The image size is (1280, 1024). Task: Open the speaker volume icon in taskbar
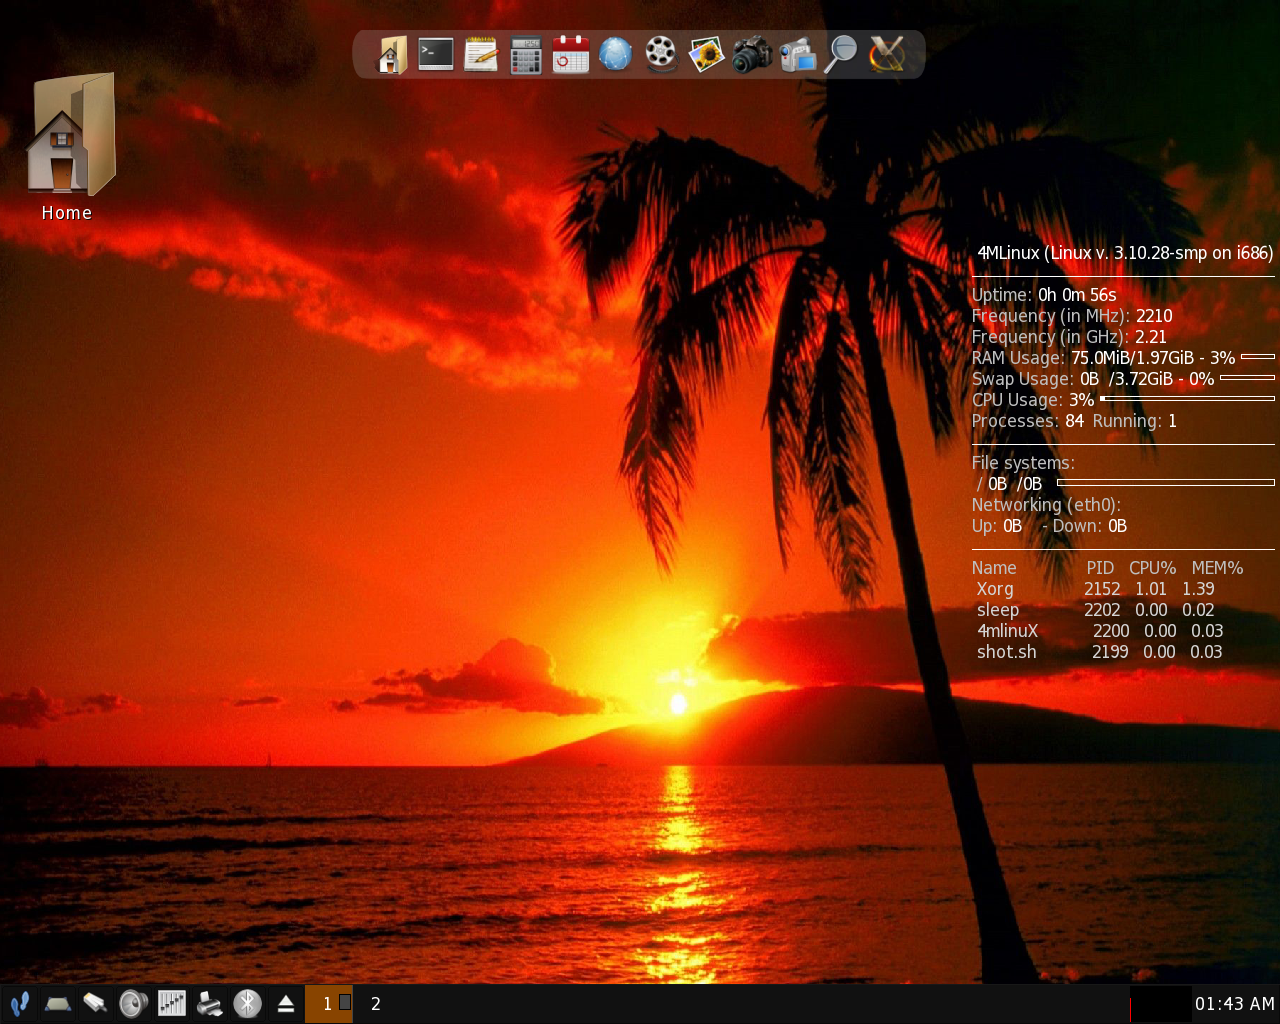pyautogui.click(x=133, y=1003)
